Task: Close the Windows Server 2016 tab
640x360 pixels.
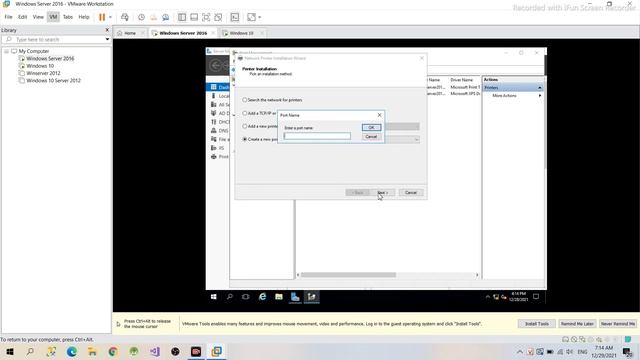Action: pos(213,33)
